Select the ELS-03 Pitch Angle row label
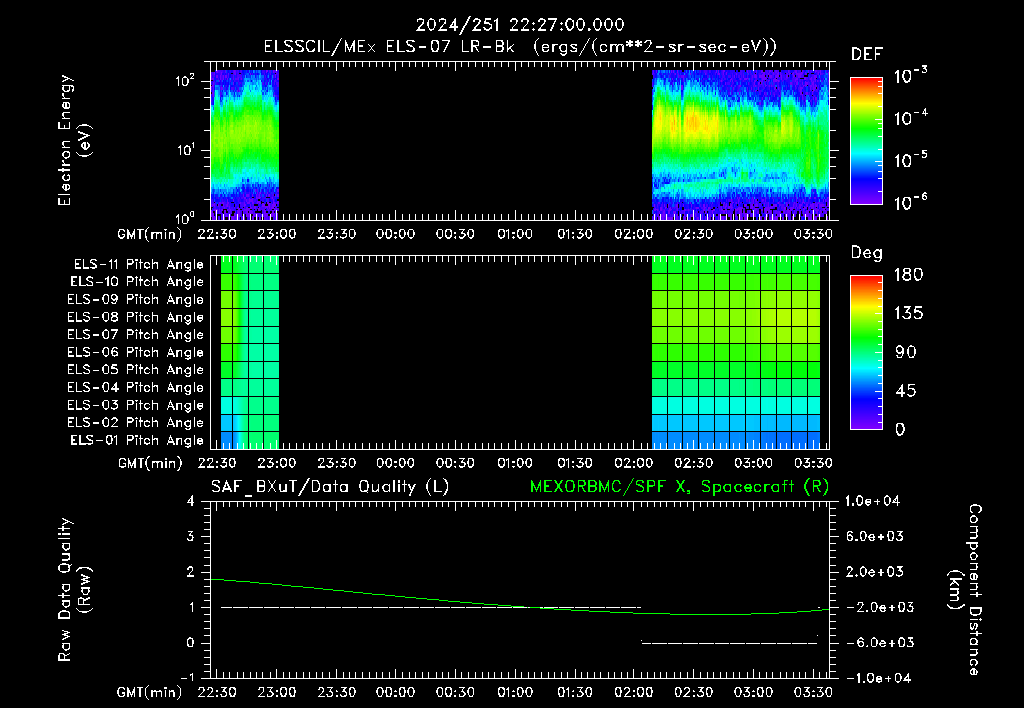 coord(135,405)
